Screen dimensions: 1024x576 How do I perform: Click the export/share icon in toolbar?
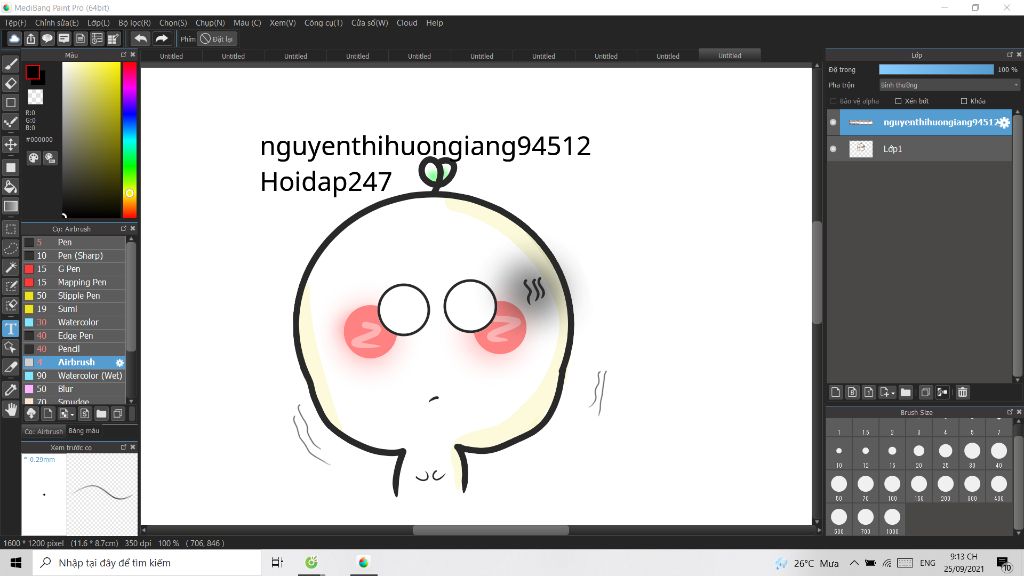(x=31, y=39)
